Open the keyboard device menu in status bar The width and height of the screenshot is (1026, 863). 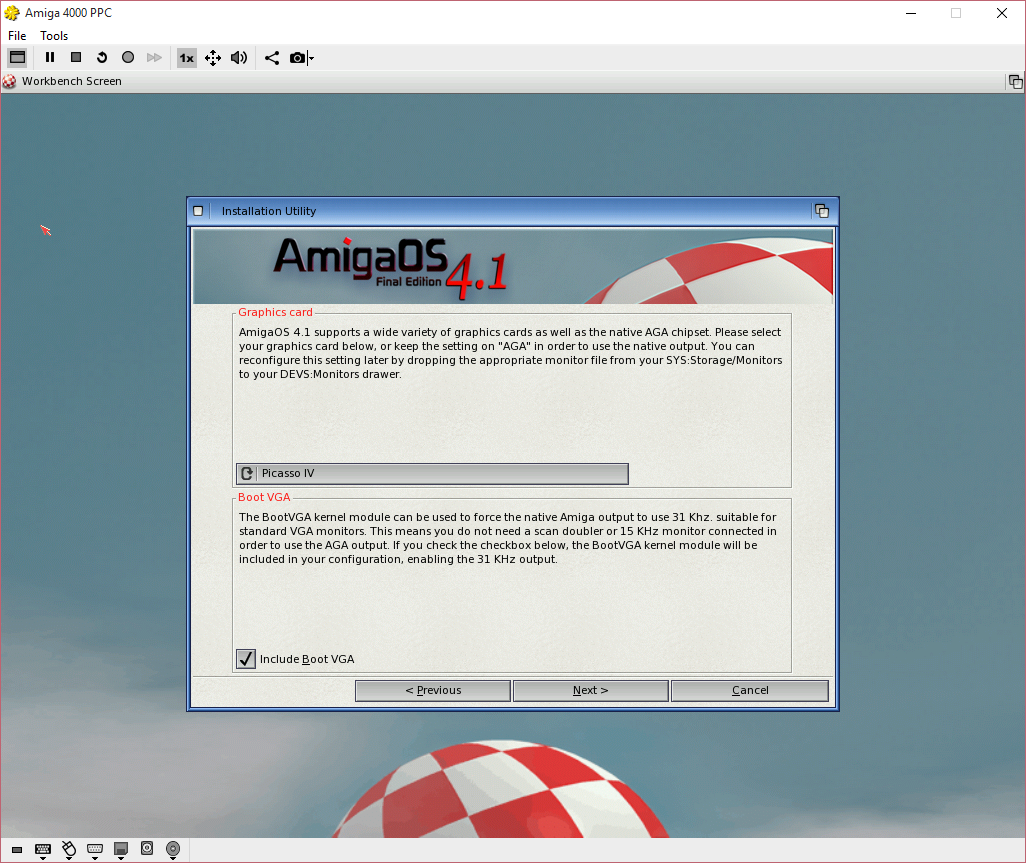43,850
